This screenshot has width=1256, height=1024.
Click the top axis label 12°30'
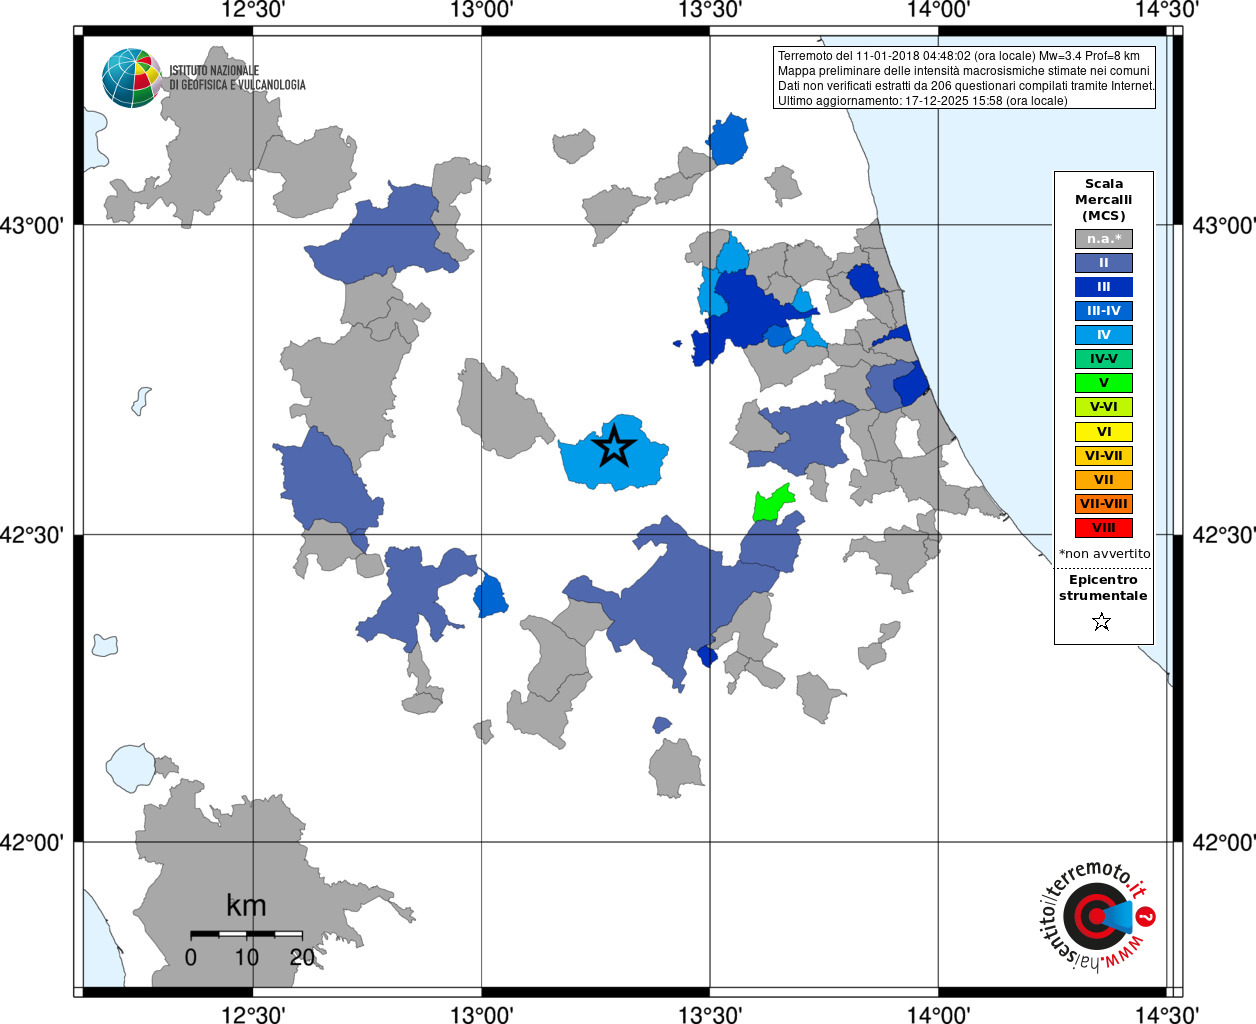tap(253, 10)
